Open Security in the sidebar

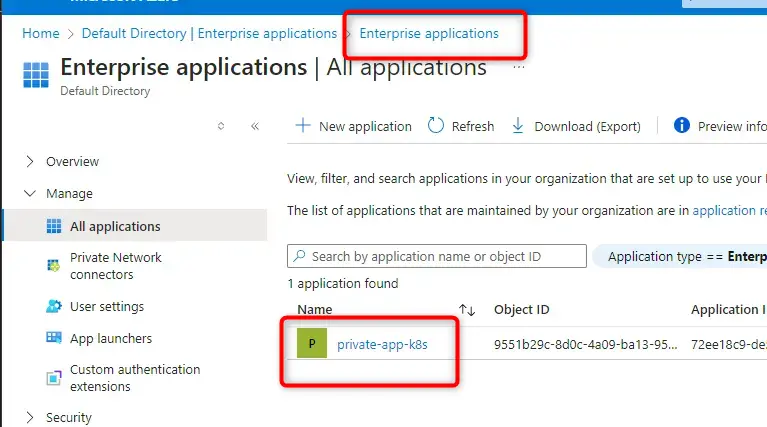click(69, 418)
